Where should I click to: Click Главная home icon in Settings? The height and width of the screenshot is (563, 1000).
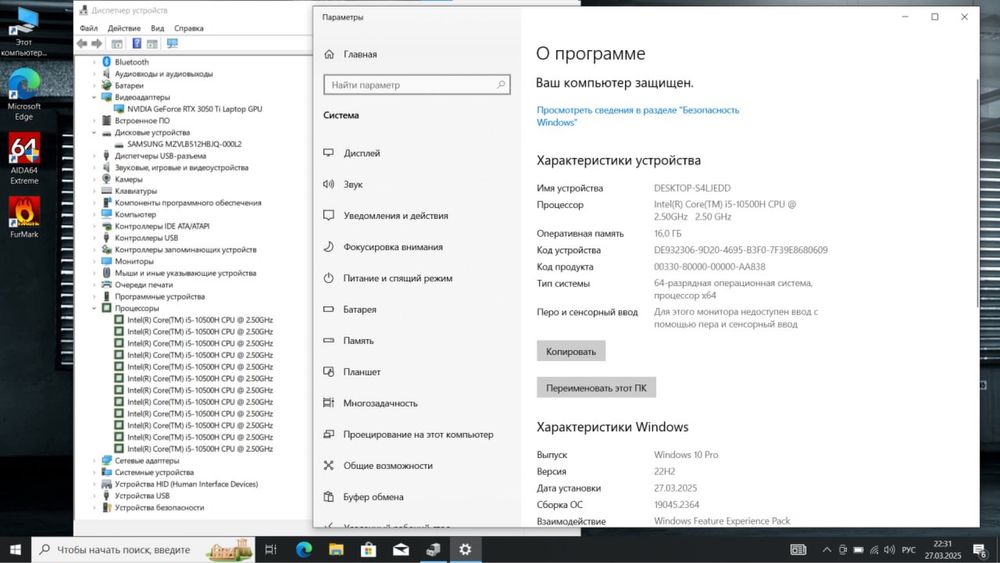click(x=329, y=54)
